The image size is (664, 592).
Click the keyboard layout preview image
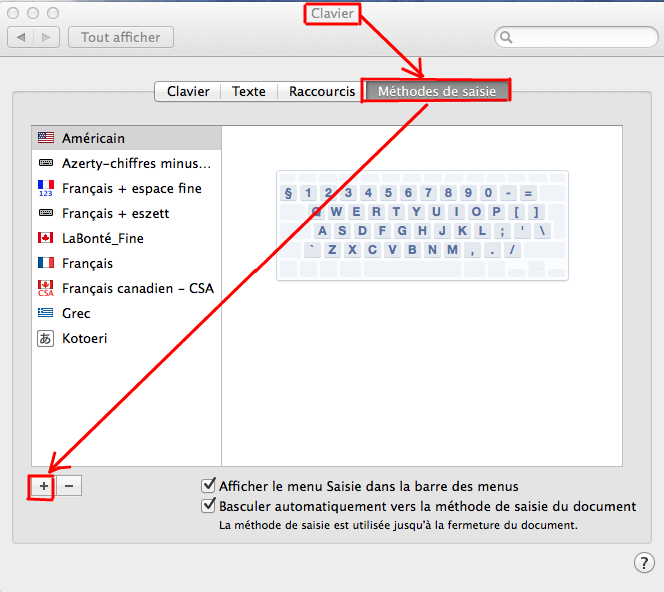[421, 224]
